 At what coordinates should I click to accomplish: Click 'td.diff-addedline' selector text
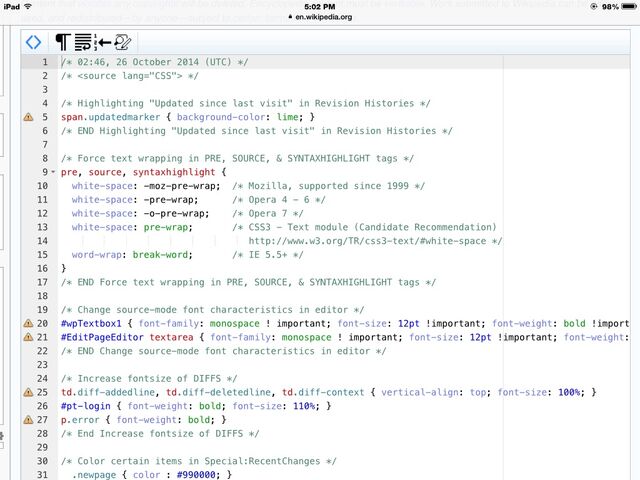pyautogui.click(x=108, y=393)
